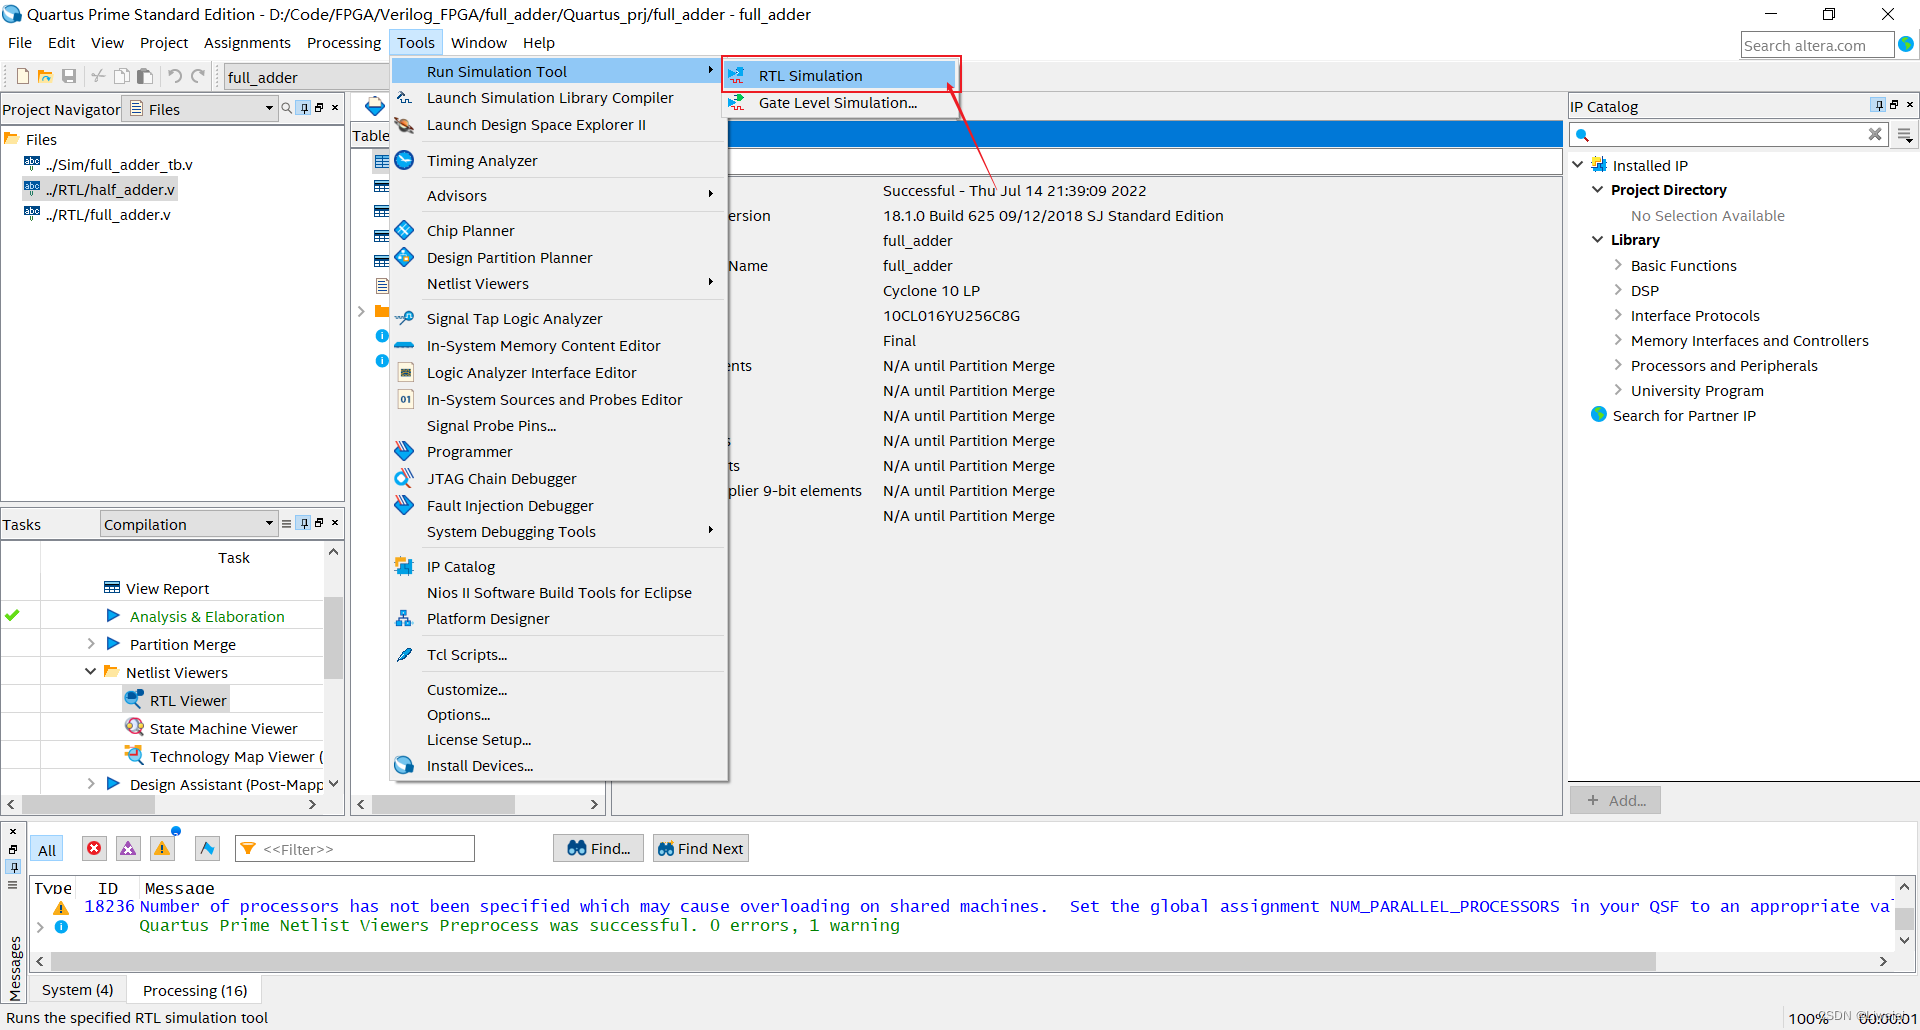Viewport: 1920px width, 1030px height.
Task: Toggle warning messages filter
Action: (x=162, y=848)
